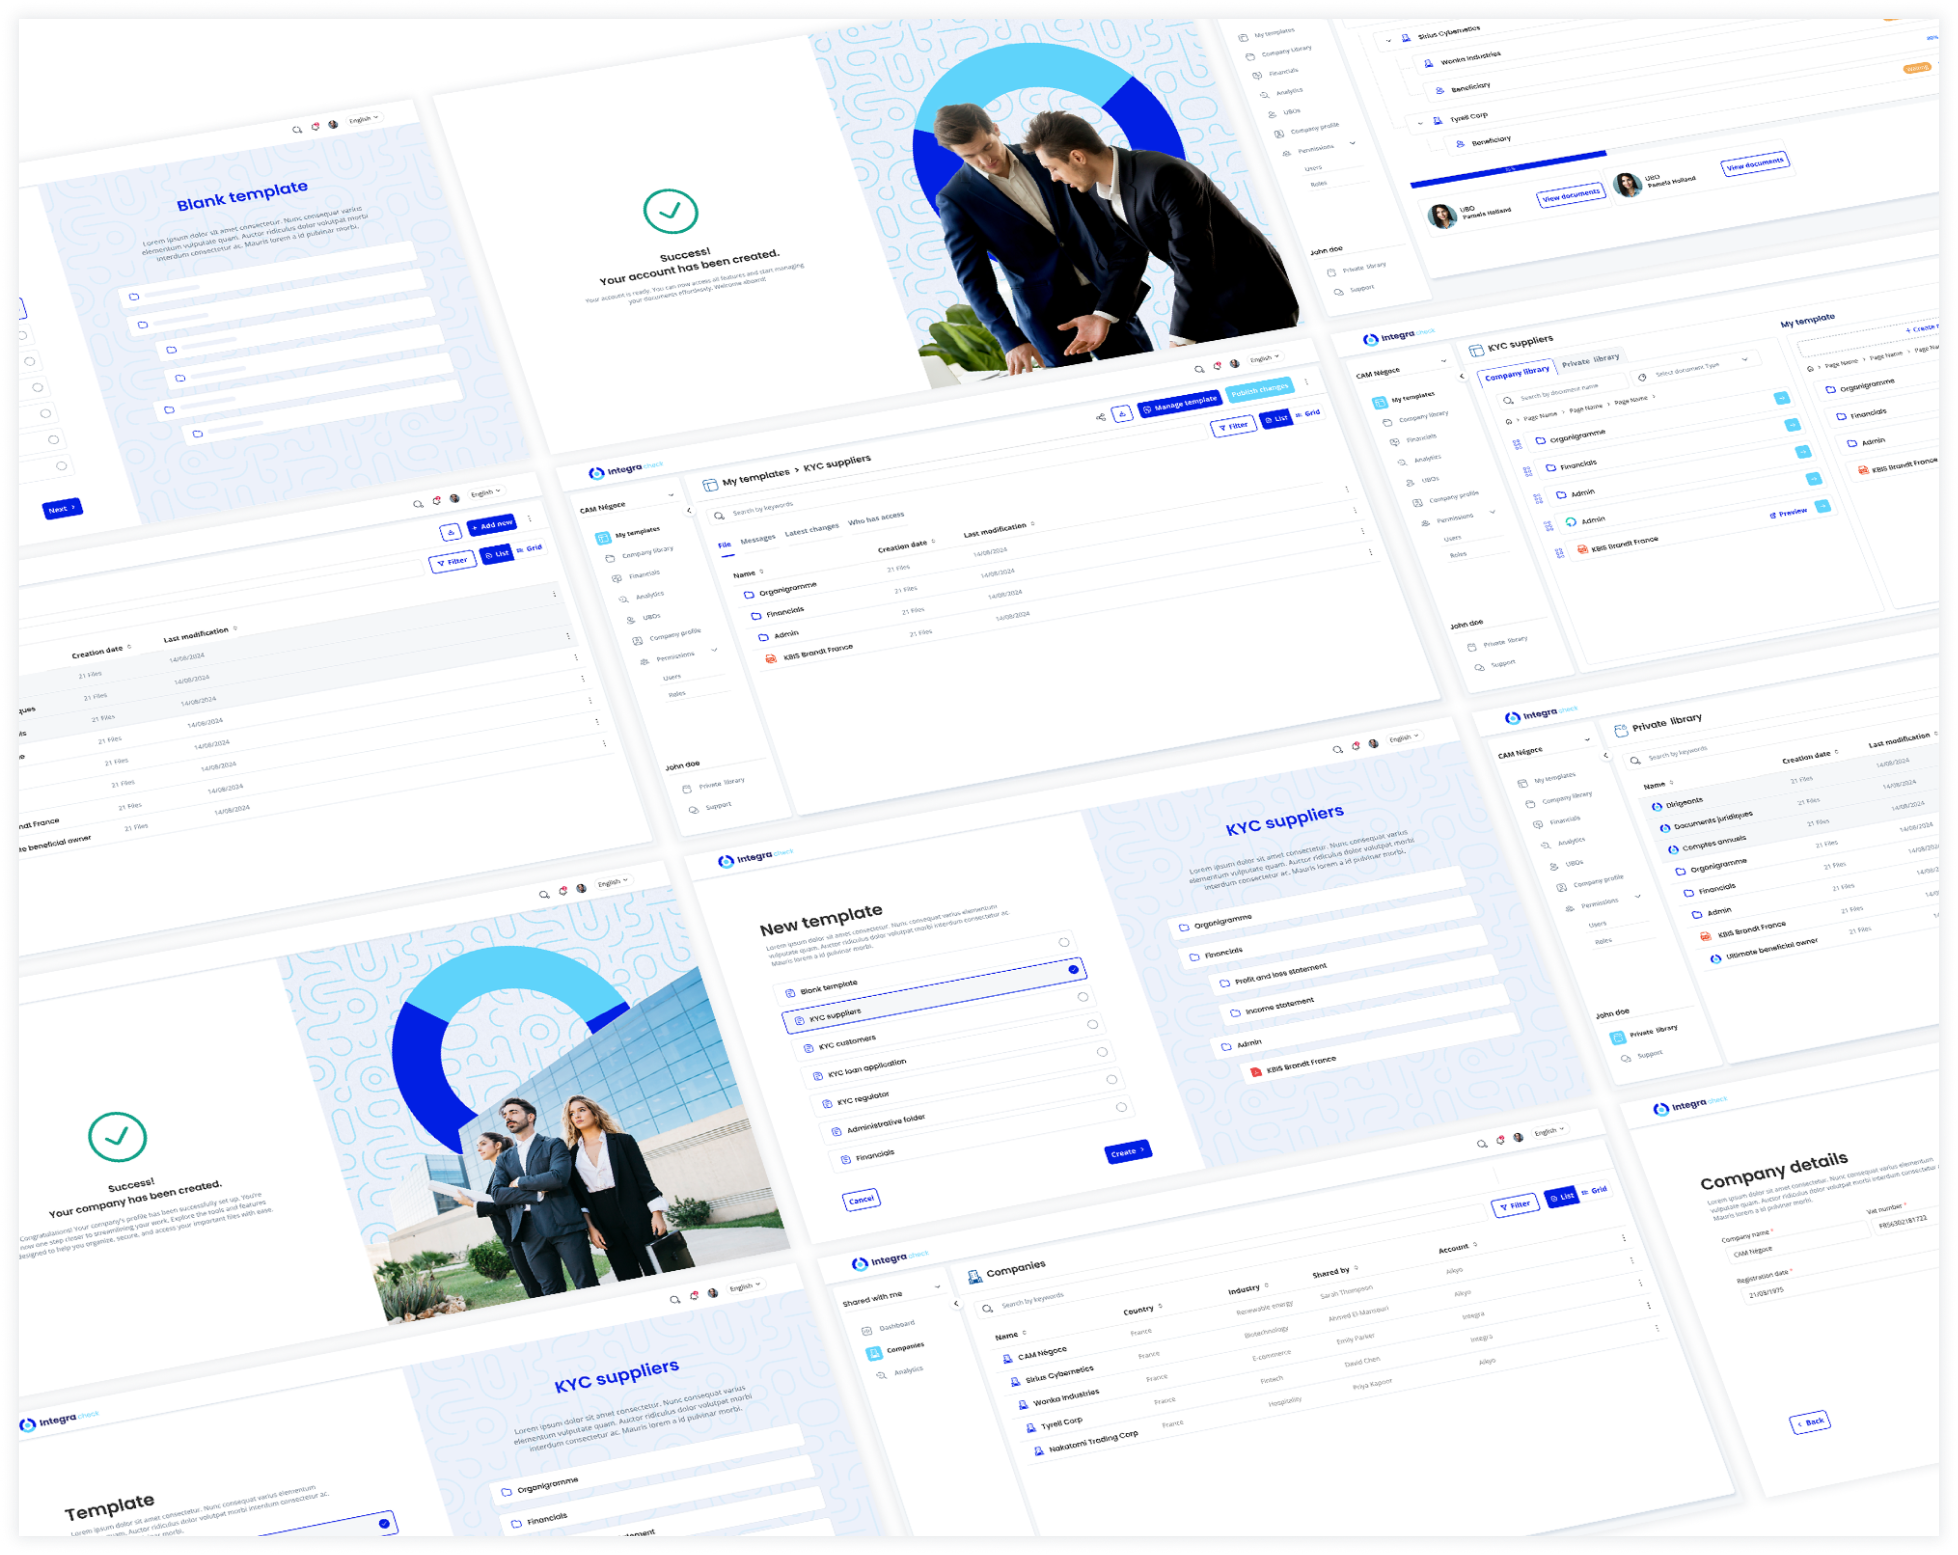The image size is (1958, 1555).
Task: Open the Private library tab in KYC suppliers
Action: [x=1591, y=360]
